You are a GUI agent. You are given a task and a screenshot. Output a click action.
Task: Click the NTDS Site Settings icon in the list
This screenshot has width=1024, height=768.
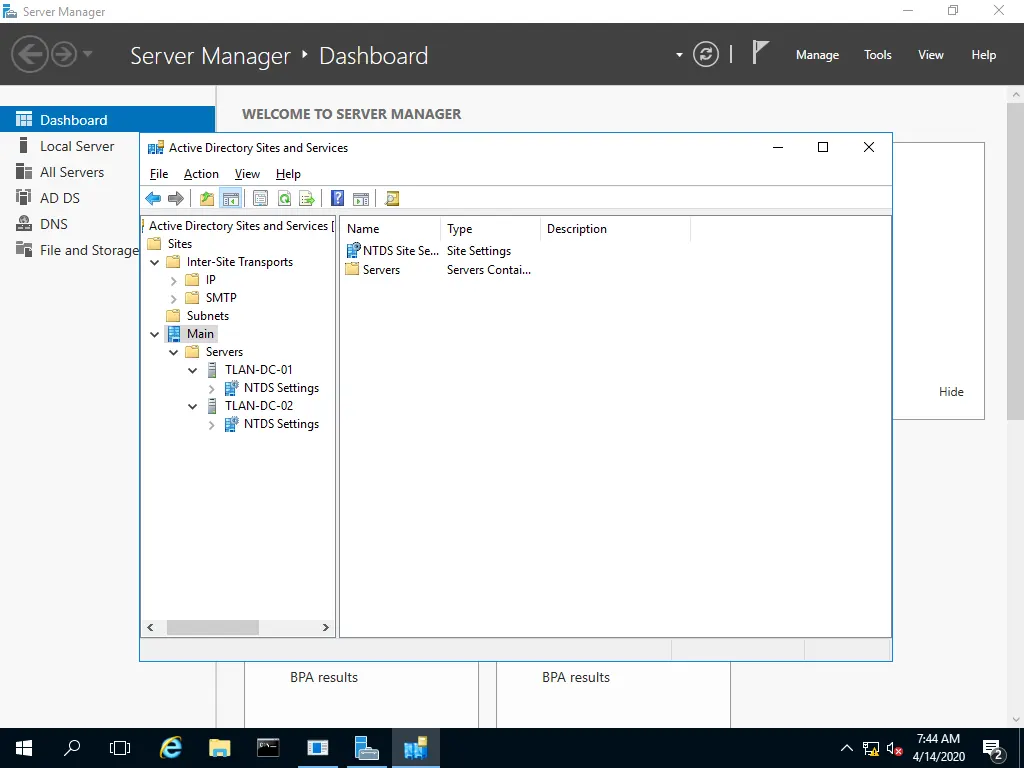click(x=353, y=250)
